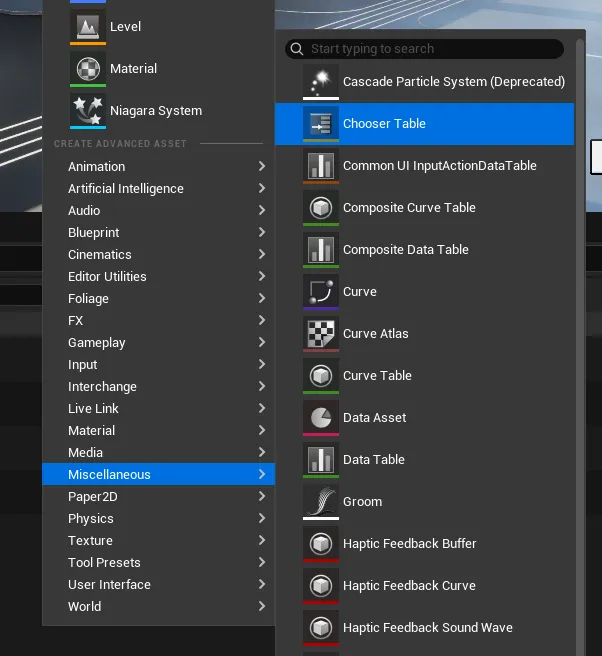Choose the 'Data Table' label

point(374,459)
